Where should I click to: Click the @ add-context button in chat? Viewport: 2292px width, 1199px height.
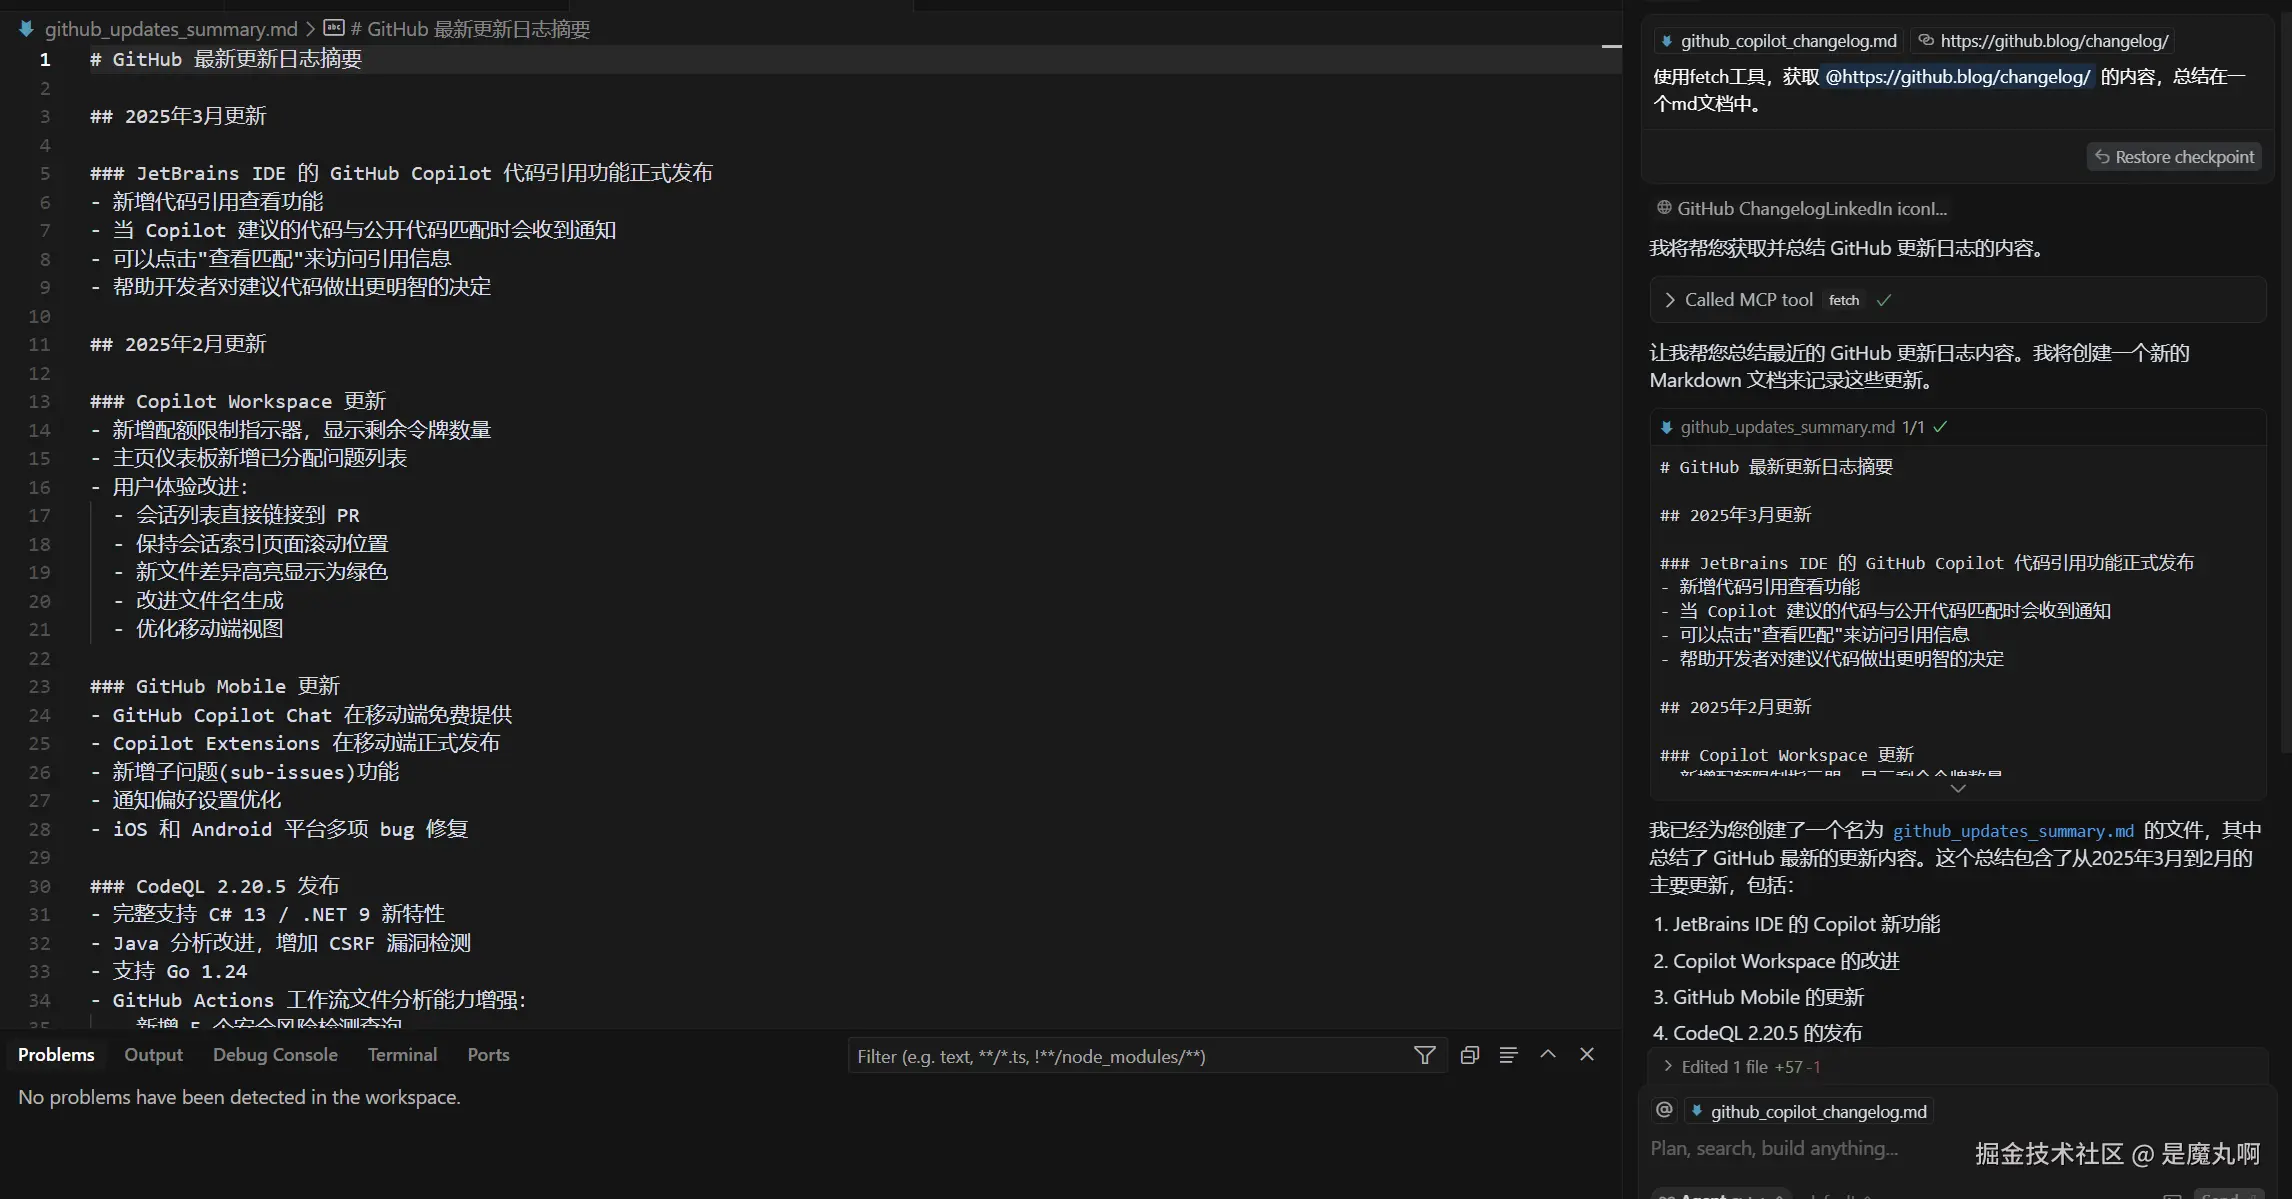coord(1664,1110)
